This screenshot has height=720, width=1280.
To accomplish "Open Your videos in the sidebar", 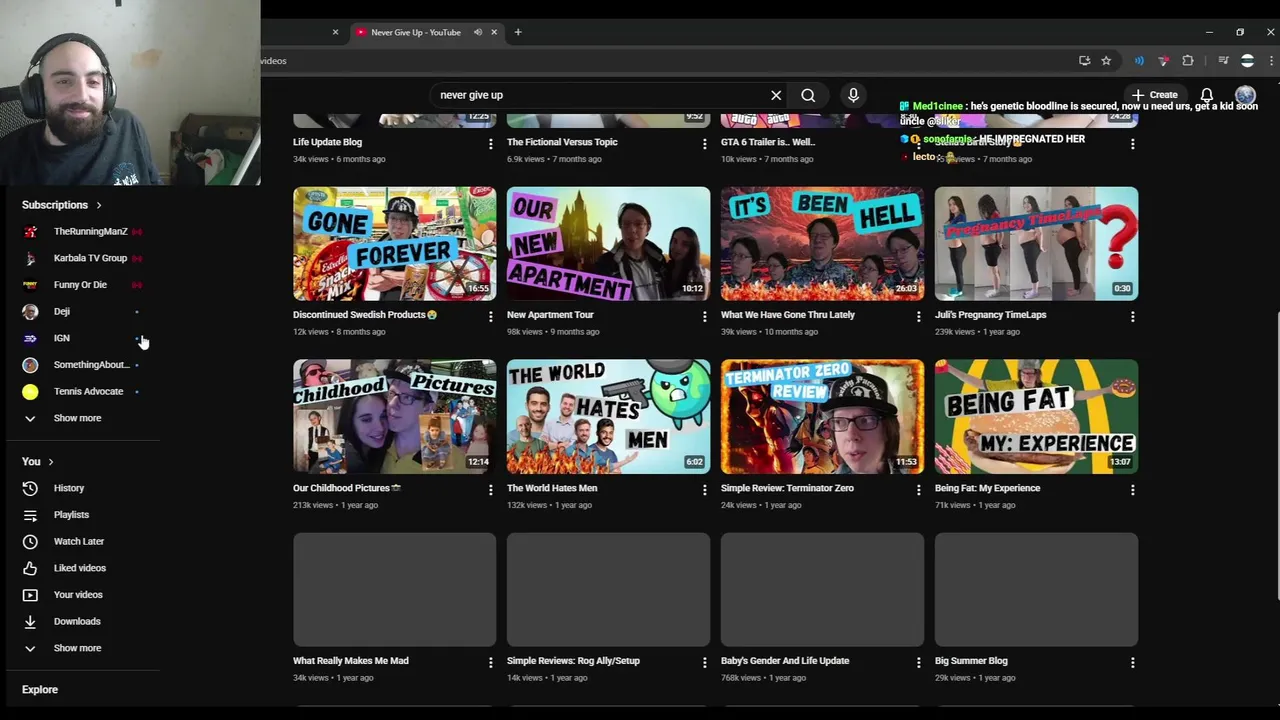I will pyautogui.click(x=80, y=595).
